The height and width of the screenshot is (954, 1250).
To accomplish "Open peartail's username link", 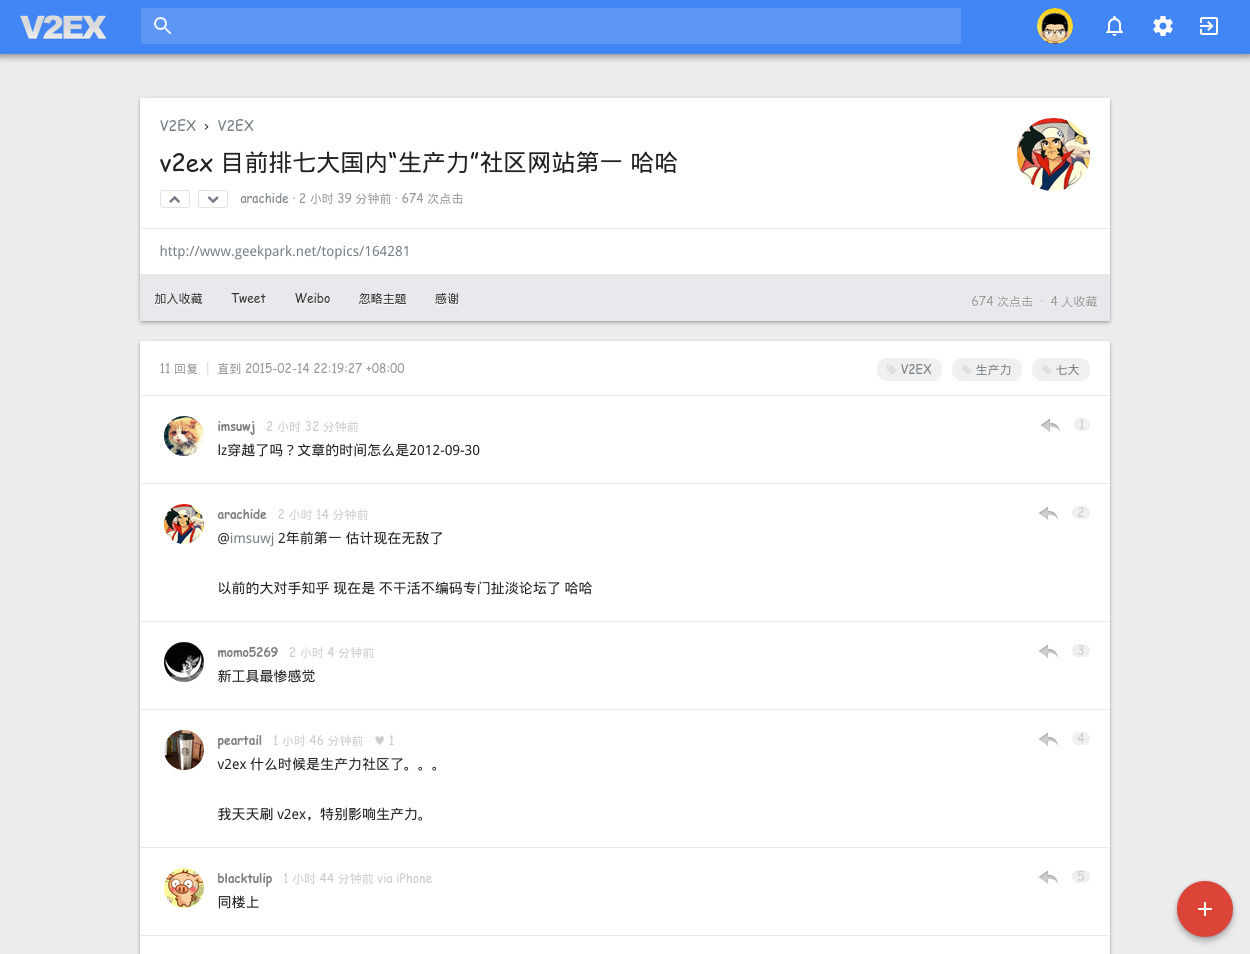I will pyautogui.click(x=240, y=741).
